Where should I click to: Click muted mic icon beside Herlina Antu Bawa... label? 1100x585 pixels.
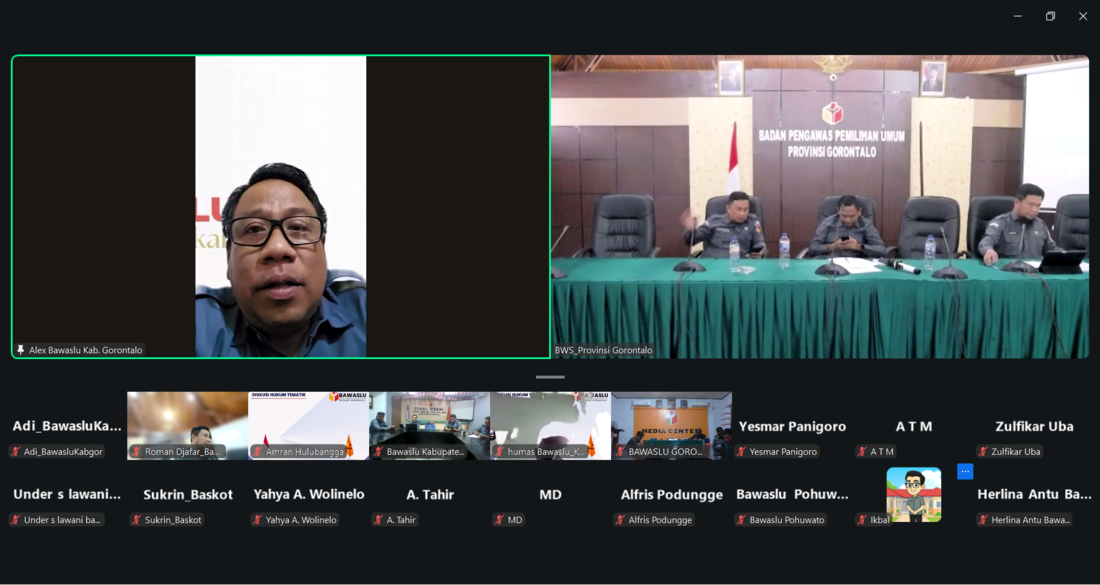(984, 520)
